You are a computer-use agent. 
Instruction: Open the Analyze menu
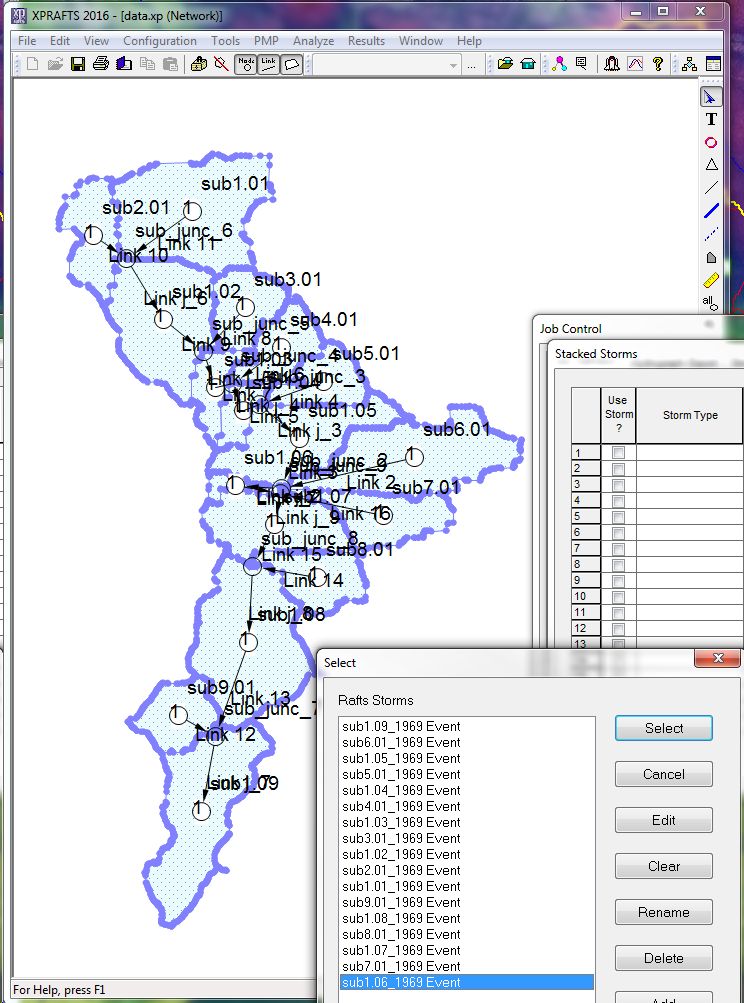[313, 41]
